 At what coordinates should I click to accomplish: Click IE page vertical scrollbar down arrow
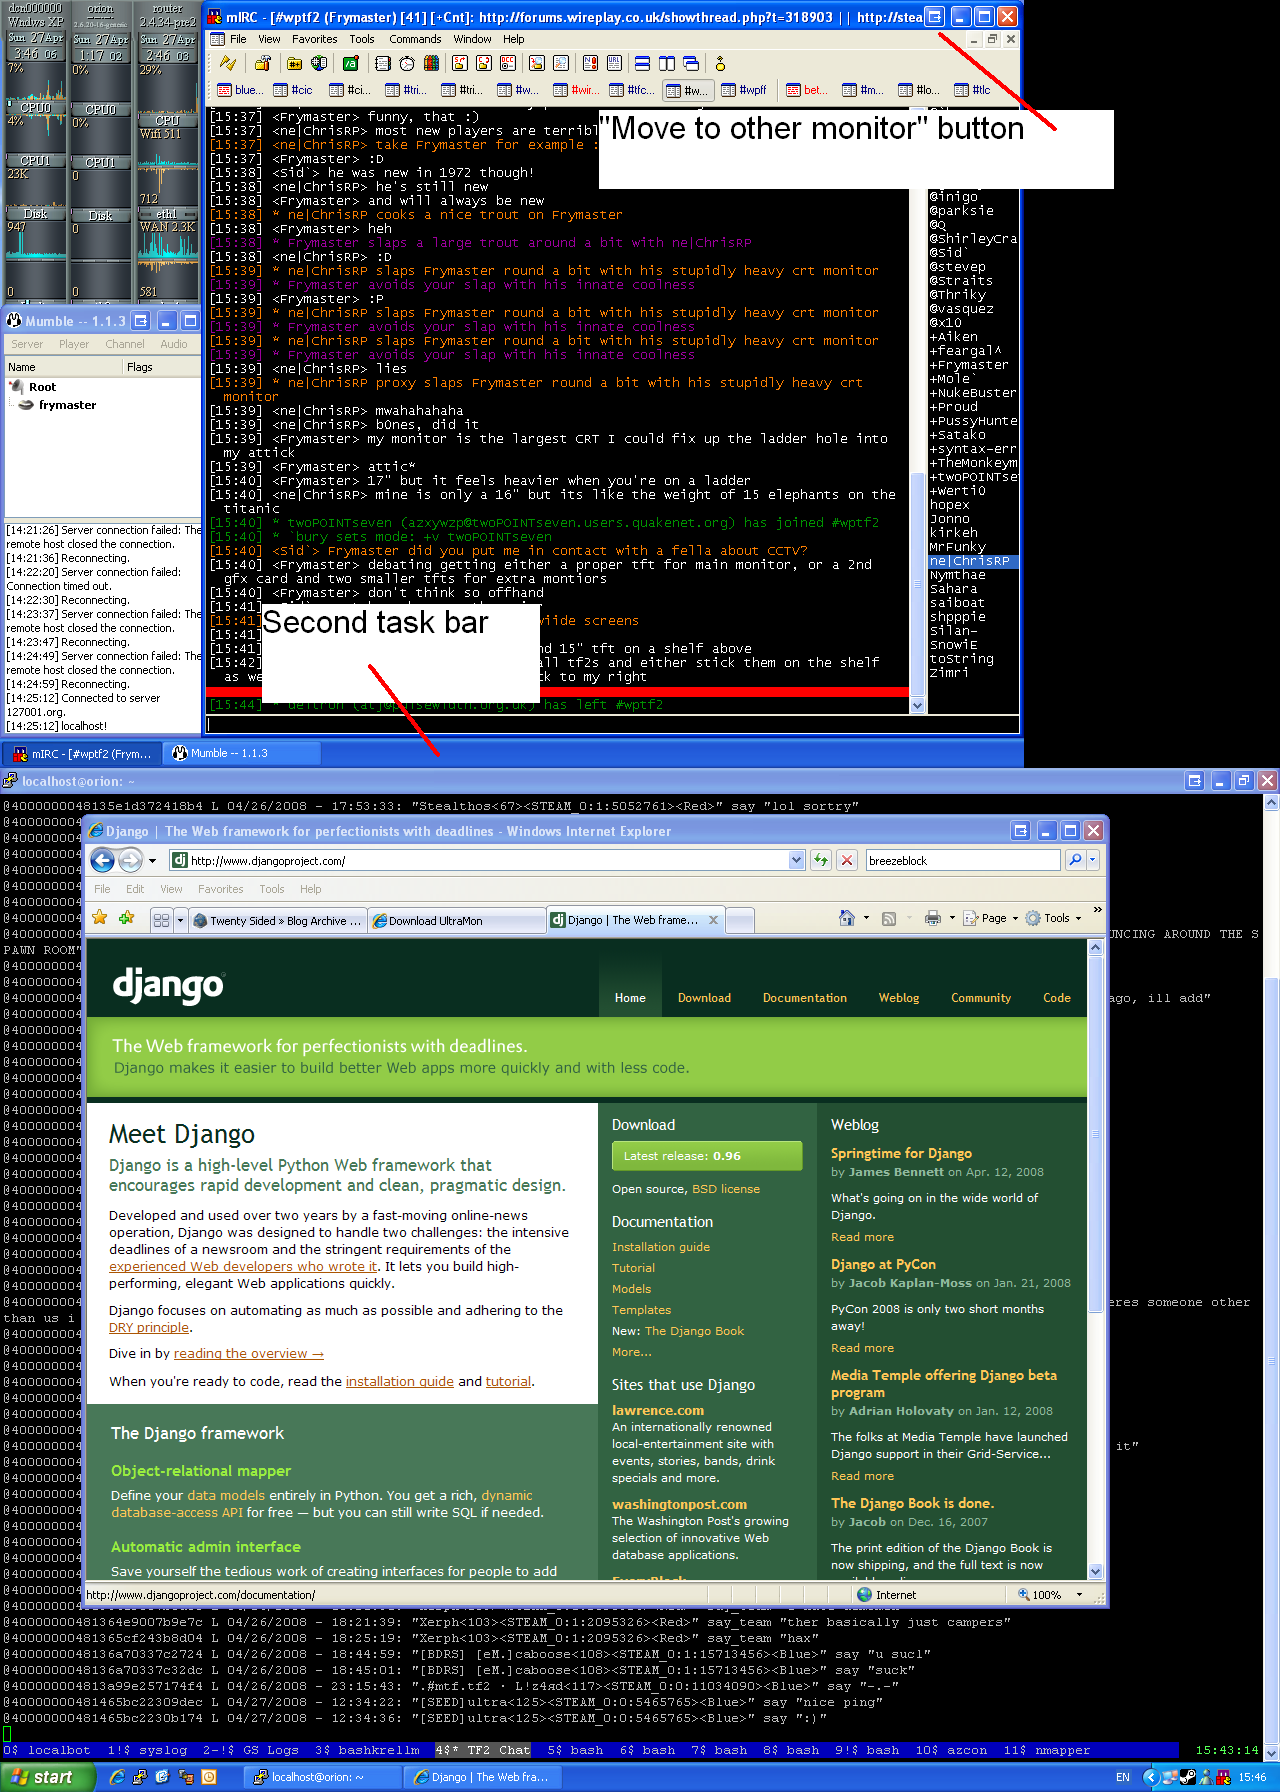1095,1571
